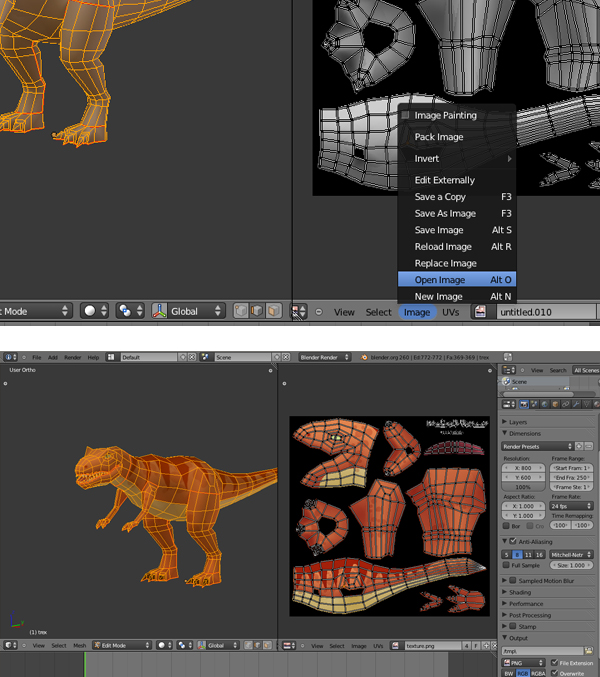Select the Constraints chain-link tab icon

565,405
